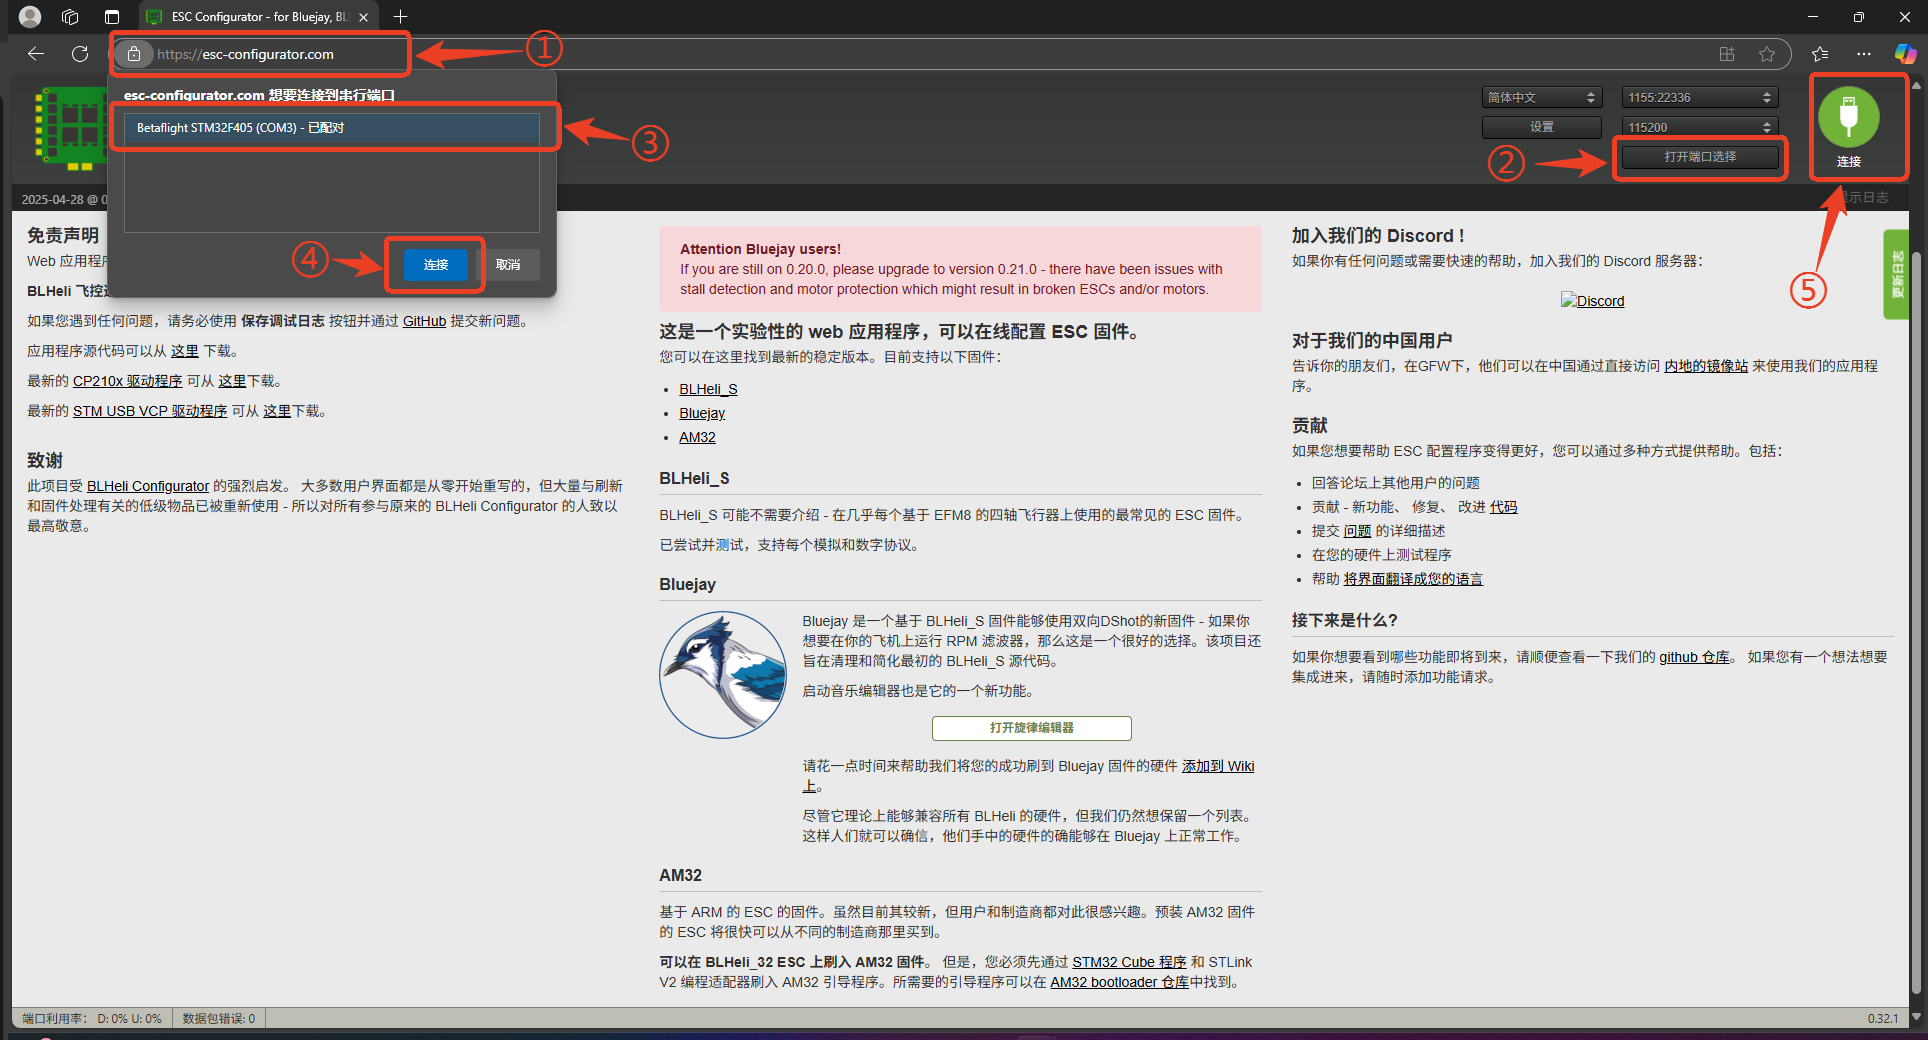
Task: Open the port dropdown 1155:22336
Action: pyautogui.click(x=1699, y=97)
